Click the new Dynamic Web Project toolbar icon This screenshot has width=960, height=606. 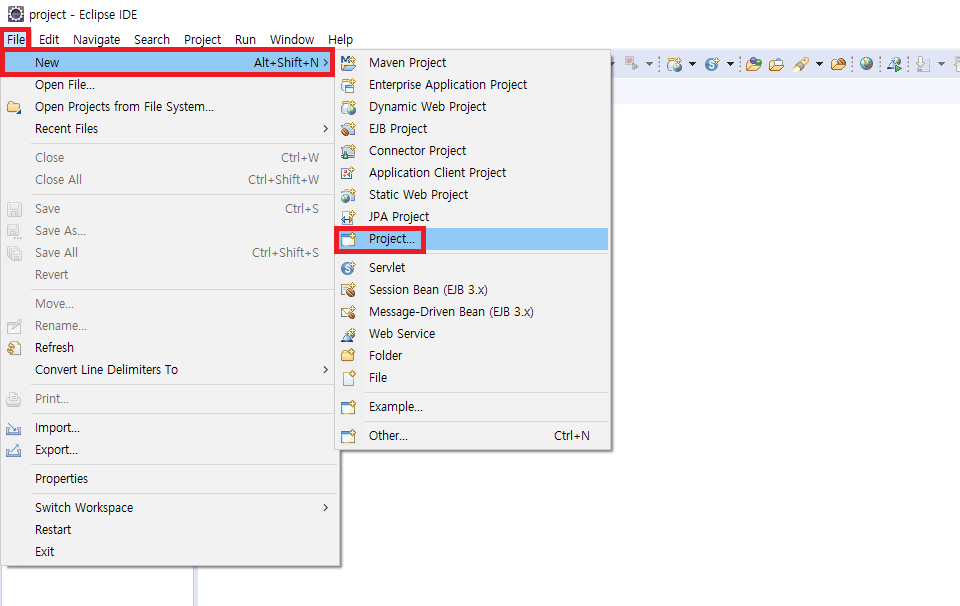[675, 64]
